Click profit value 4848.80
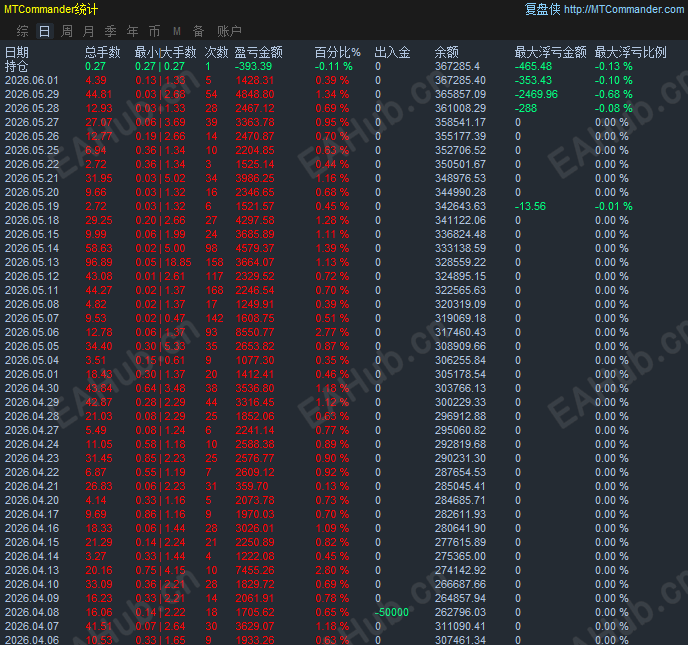688x645 pixels. tap(255, 95)
